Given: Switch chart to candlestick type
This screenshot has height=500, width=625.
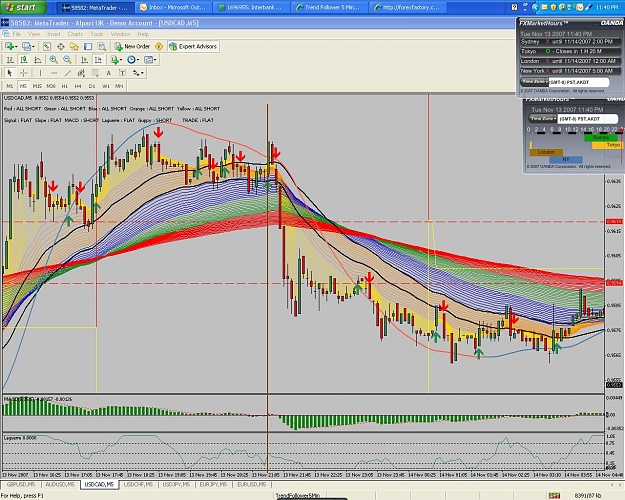Looking at the screenshot, I should coord(24,60).
